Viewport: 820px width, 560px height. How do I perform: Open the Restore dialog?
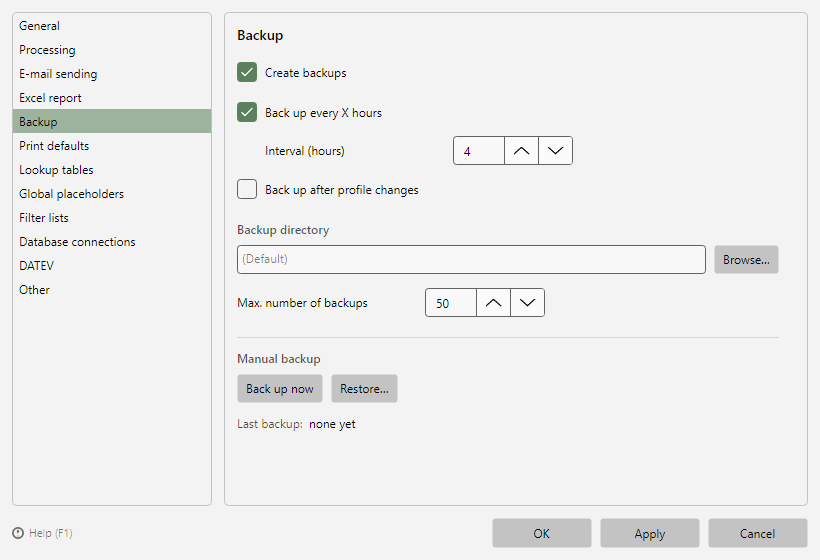(x=364, y=388)
